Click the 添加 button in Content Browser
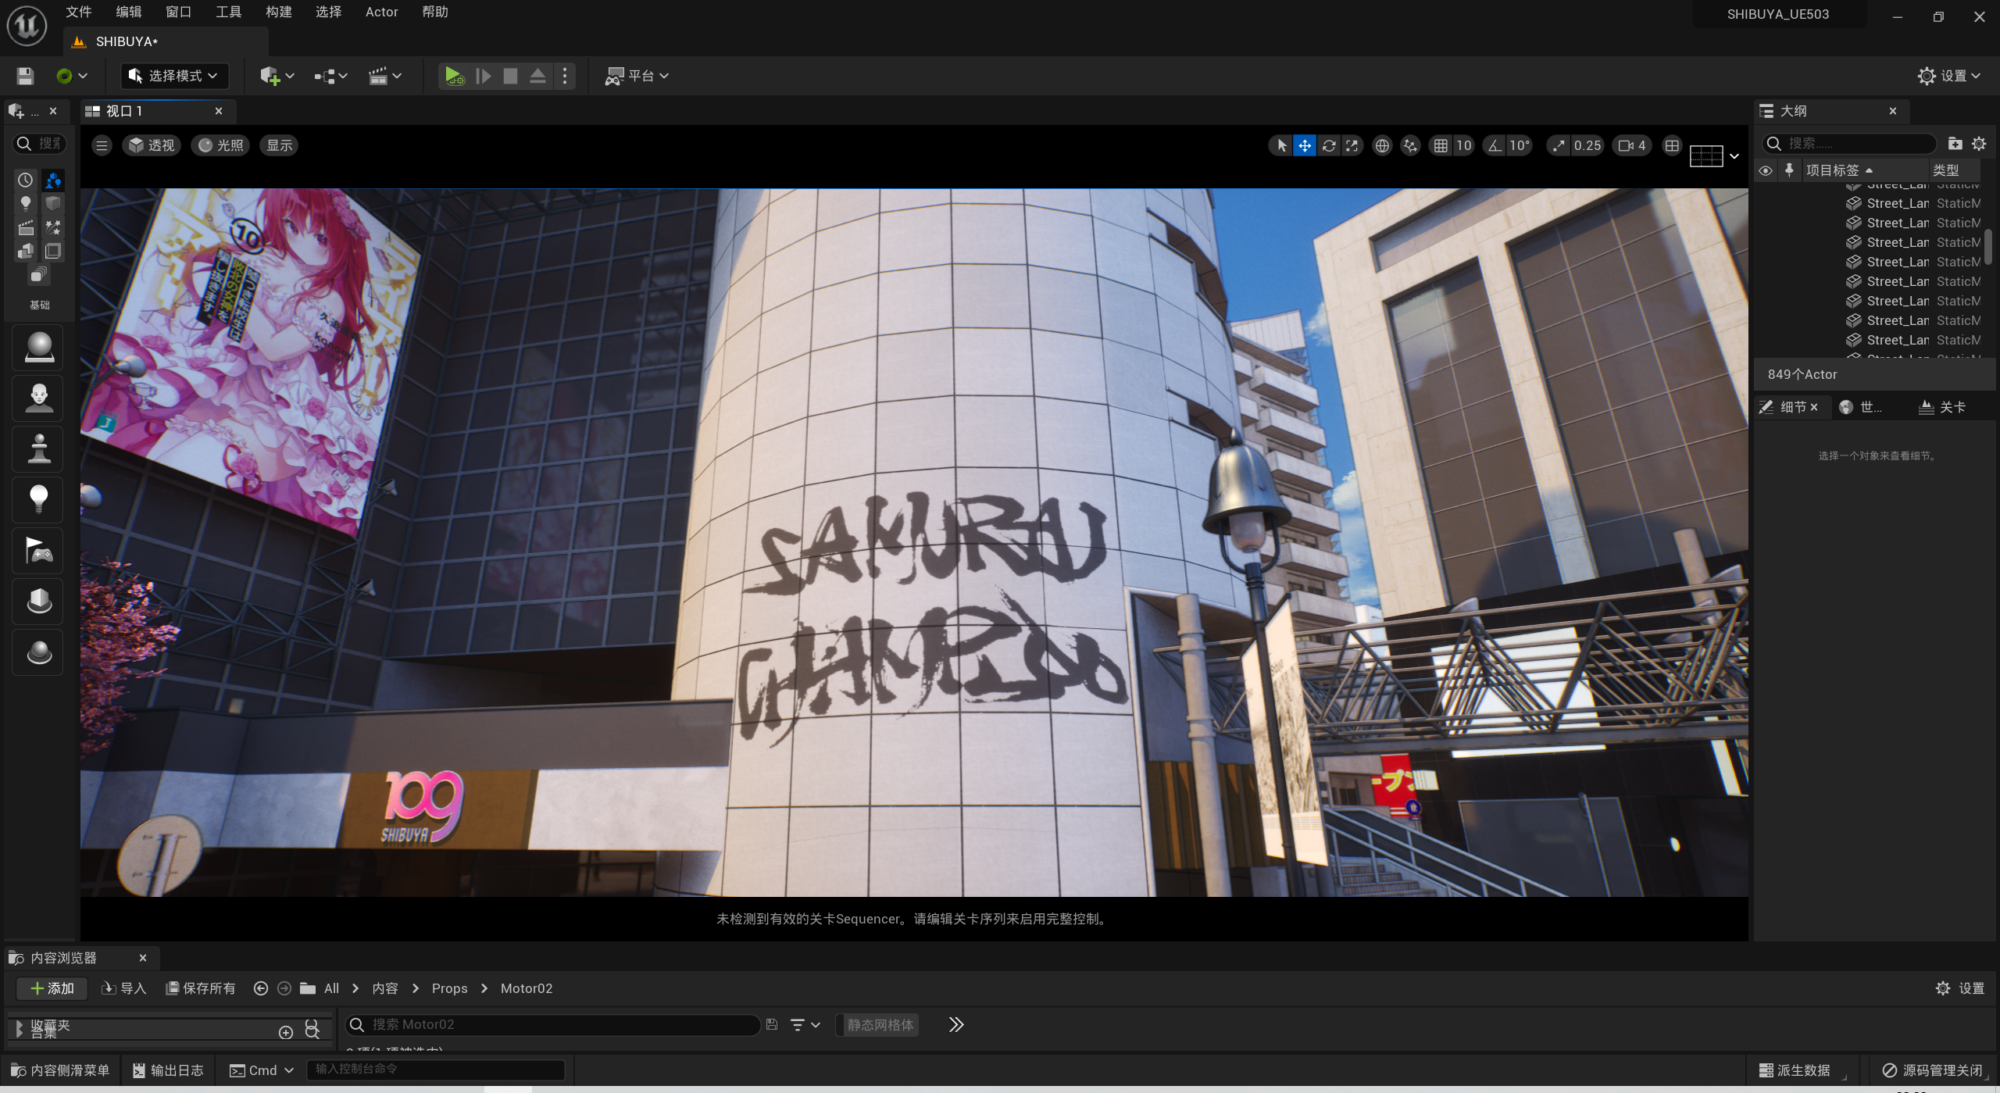Viewport: 2000px width, 1093px height. click(x=52, y=988)
